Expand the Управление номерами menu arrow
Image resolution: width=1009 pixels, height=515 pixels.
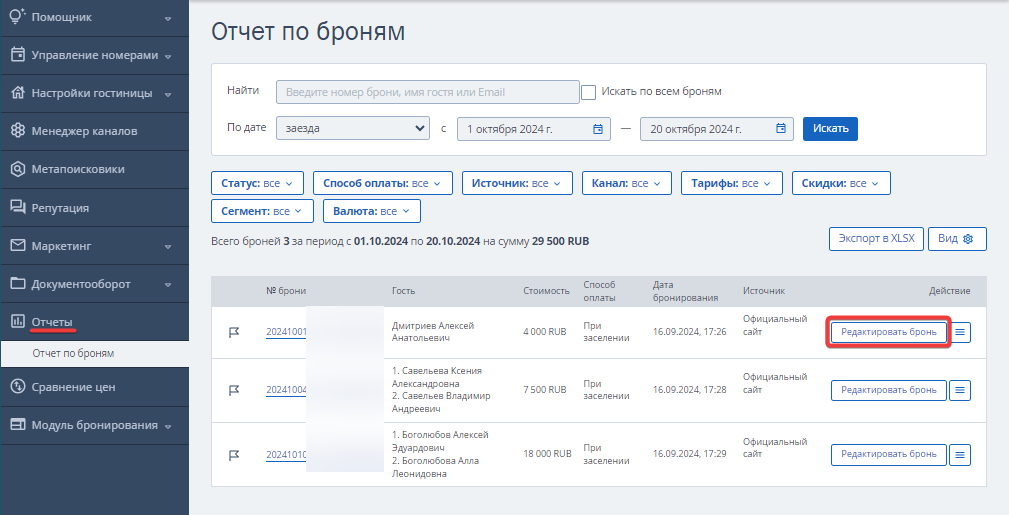[168, 57]
